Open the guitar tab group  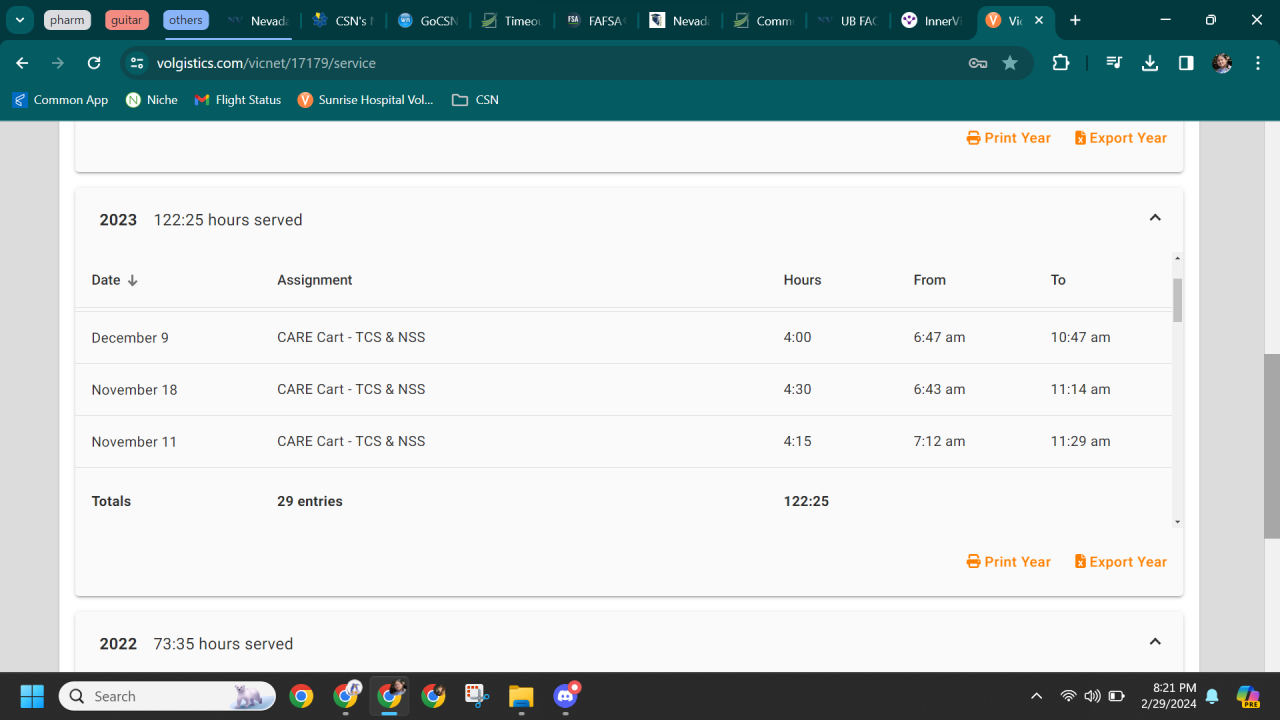(x=127, y=20)
